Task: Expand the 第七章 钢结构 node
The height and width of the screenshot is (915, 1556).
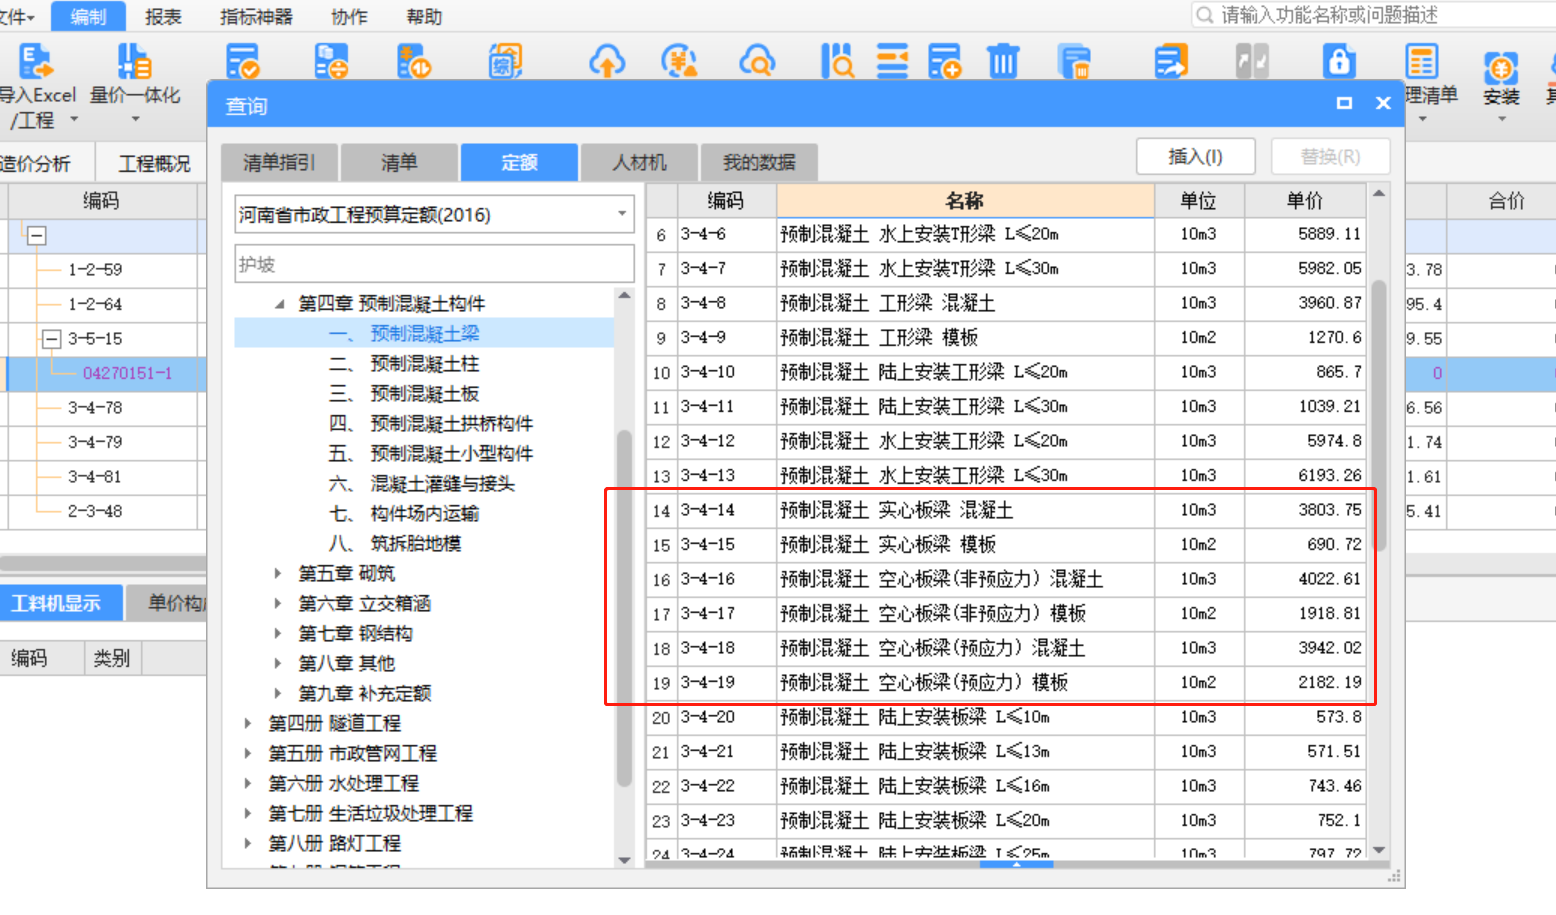Action: click(x=278, y=633)
